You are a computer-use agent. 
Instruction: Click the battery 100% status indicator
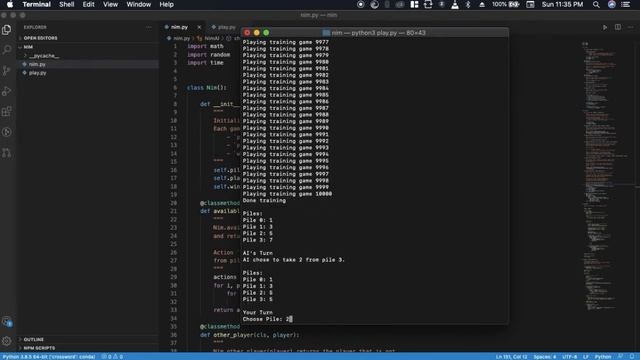(x=506, y=4)
